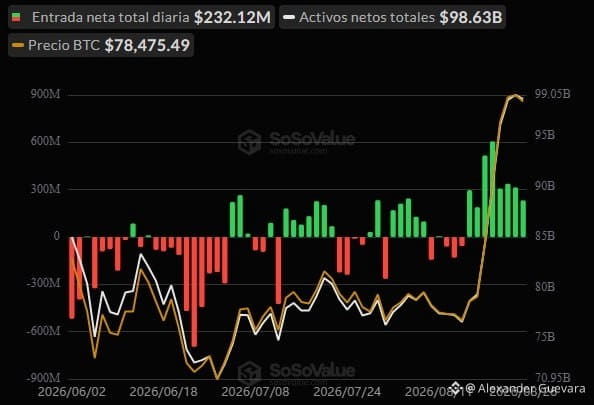Click the -900M left axis label
Image resolution: width=594 pixels, height=405 pixels.
[x=43, y=378]
